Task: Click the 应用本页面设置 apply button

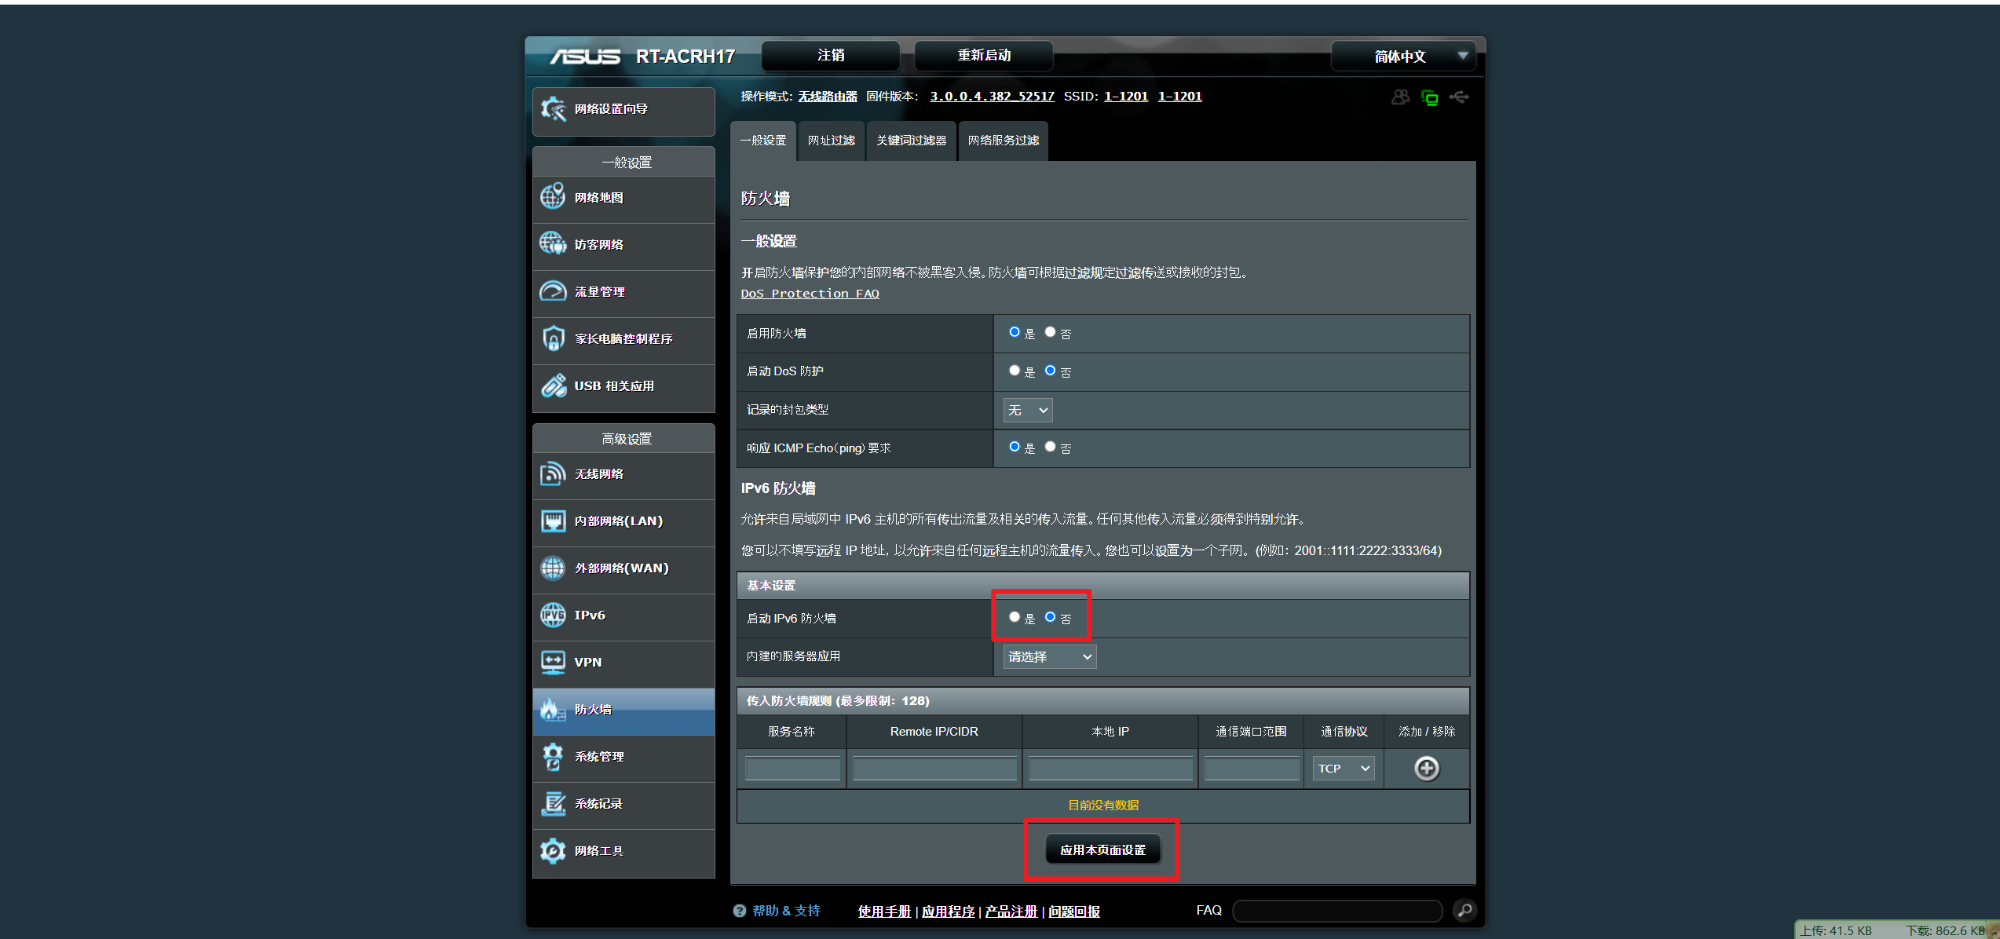Action: pos(1103,850)
